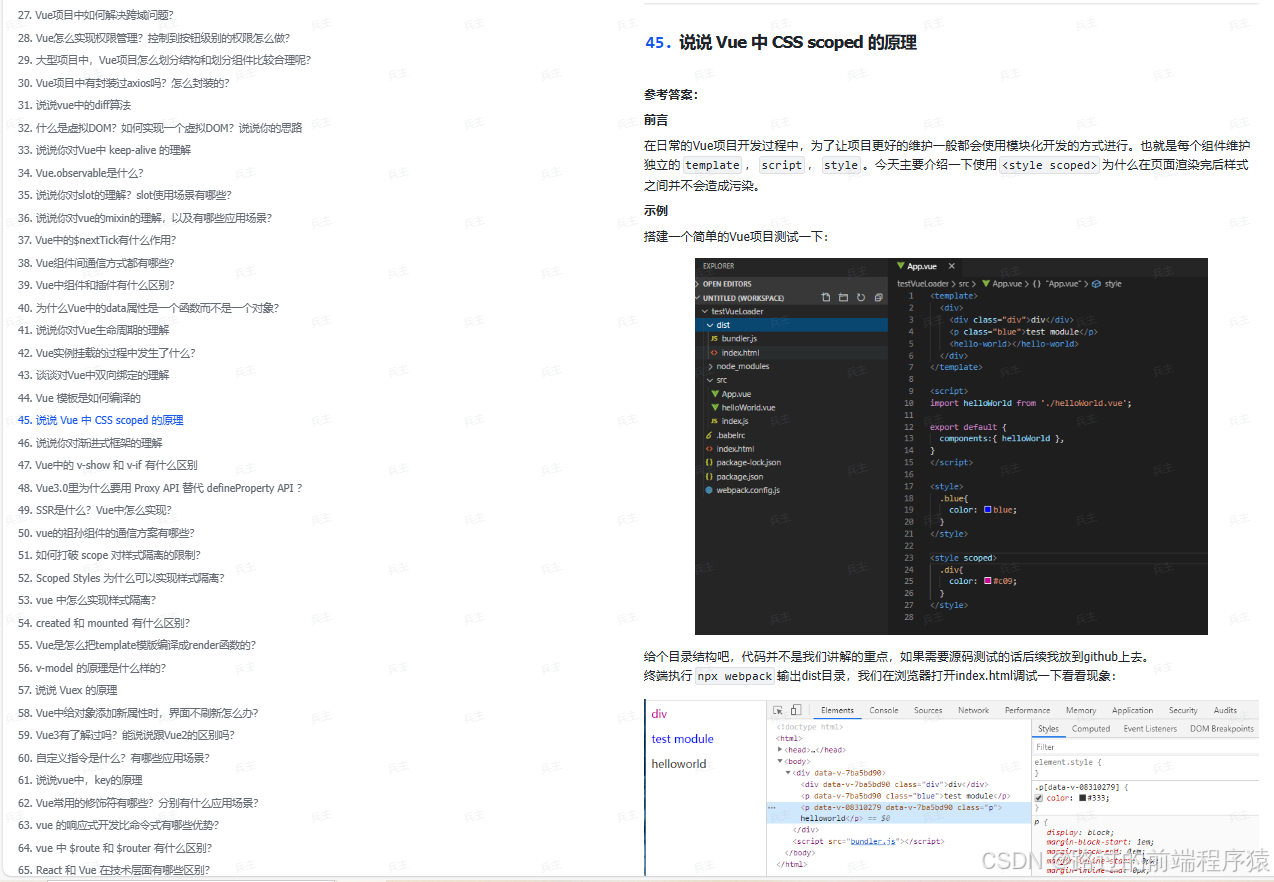The image size is (1274, 882).
Task: Click 'test module' text in browser preview
Action: pyautogui.click(x=682, y=739)
